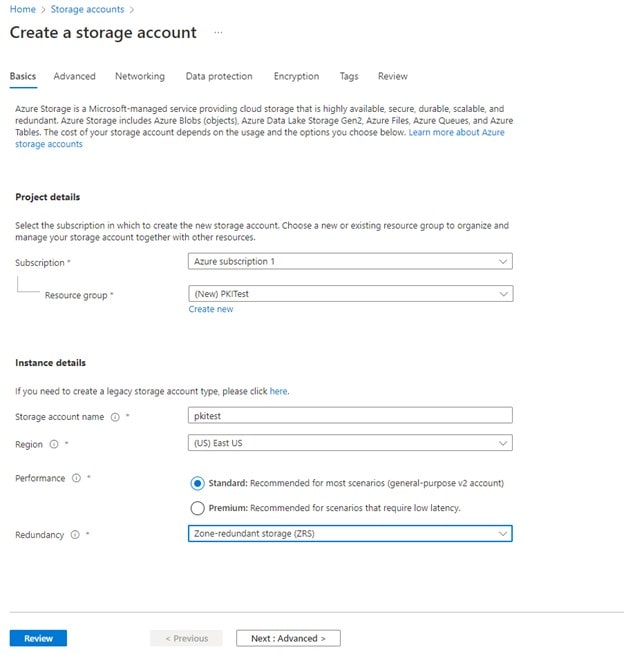
Task: Open the Subscription dropdown
Action: tap(350, 261)
